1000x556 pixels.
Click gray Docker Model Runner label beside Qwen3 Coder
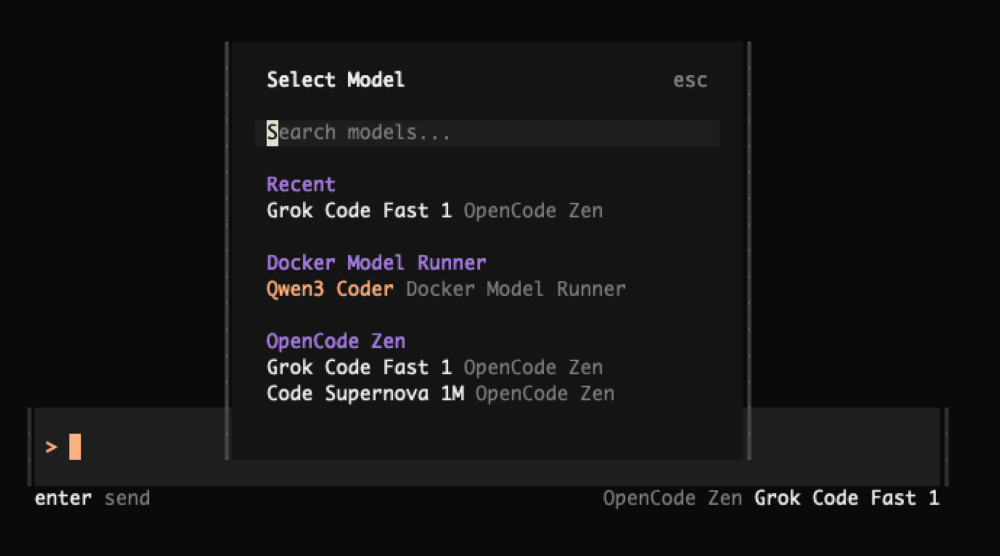(x=515, y=289)
